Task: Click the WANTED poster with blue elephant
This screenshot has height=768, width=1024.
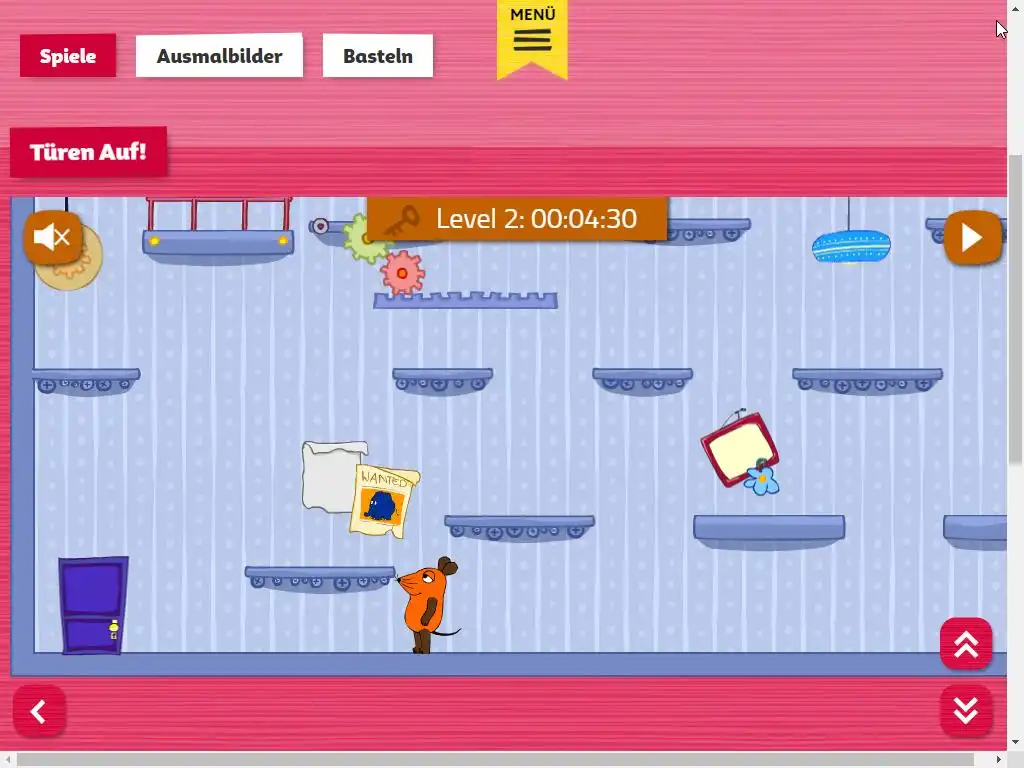Action: pos(385,501)
